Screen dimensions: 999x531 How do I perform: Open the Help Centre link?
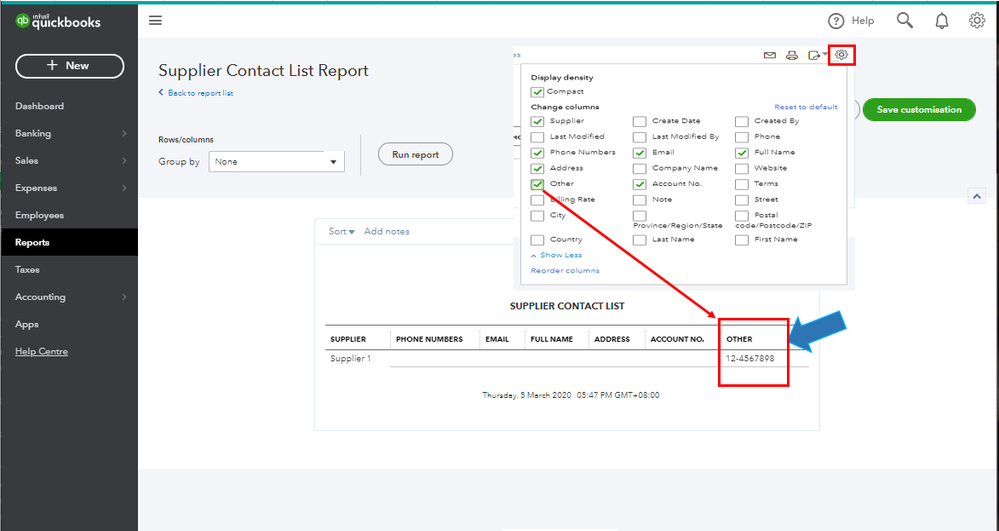[41, 351]
